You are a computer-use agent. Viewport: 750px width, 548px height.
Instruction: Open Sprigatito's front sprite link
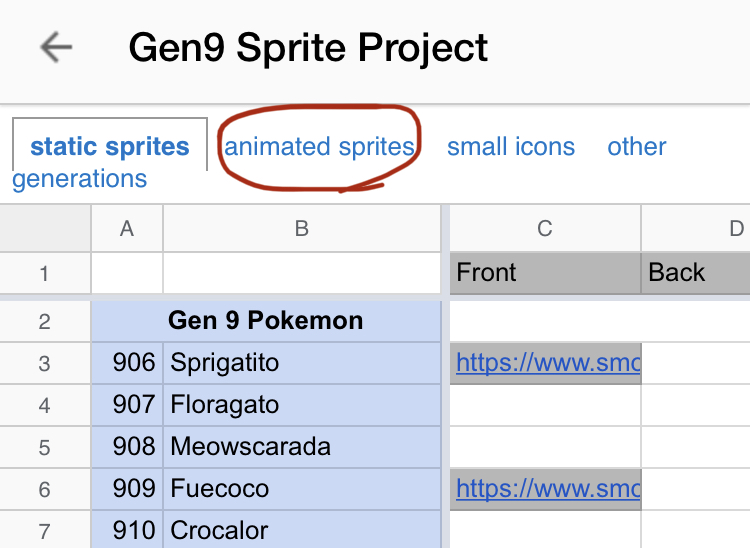(546, 363)
